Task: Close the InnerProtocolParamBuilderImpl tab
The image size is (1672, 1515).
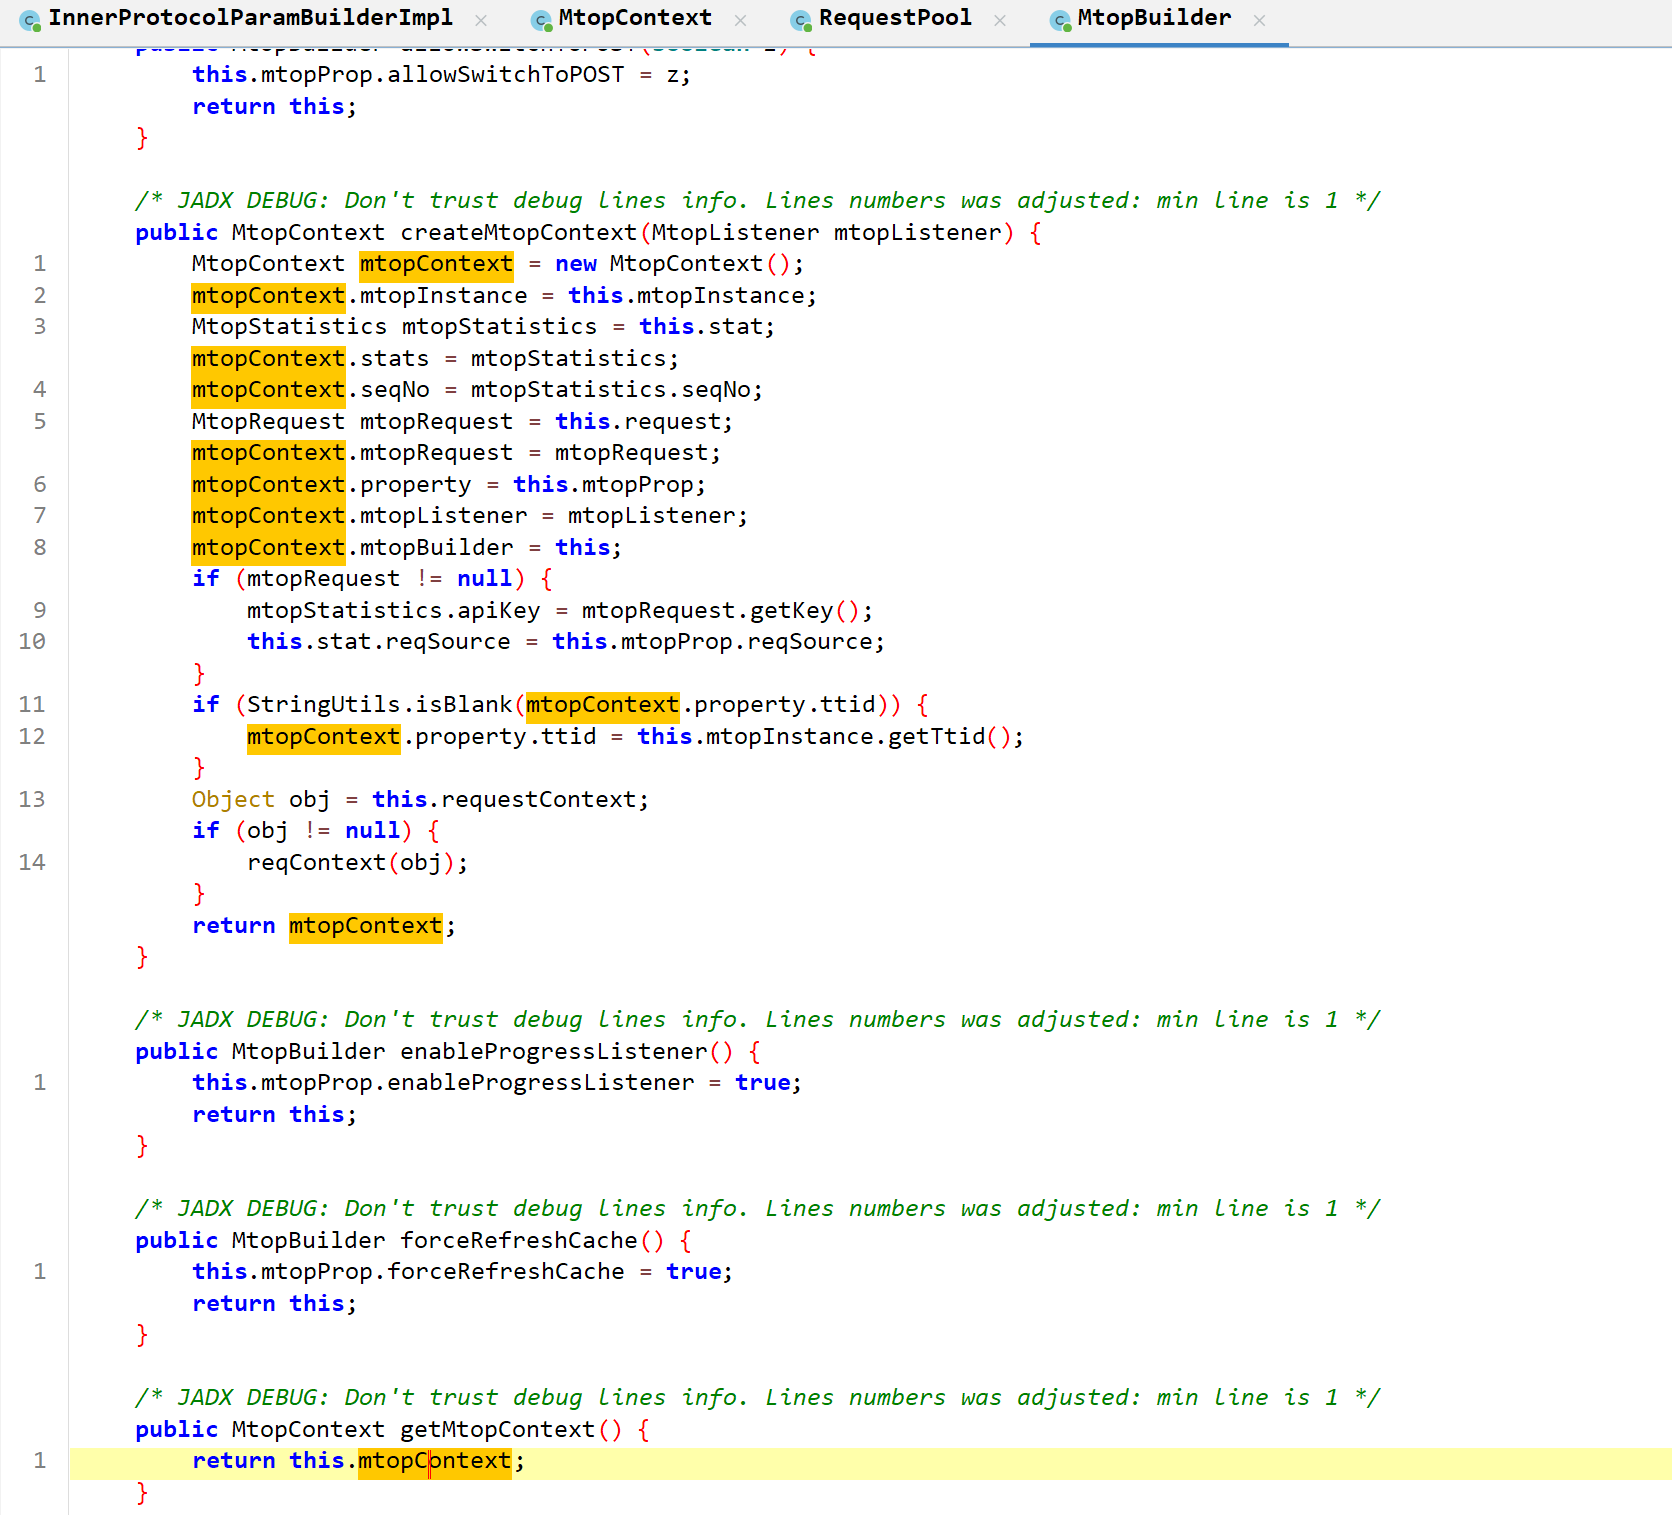Action: [481, 20]
